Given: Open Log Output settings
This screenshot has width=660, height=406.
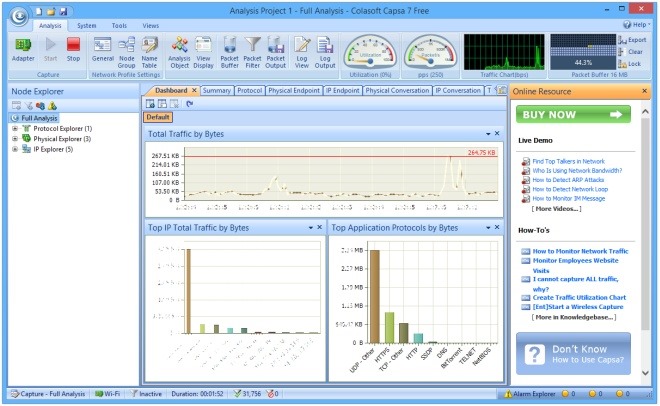Looking at the screenshot, I should (325, 53).
